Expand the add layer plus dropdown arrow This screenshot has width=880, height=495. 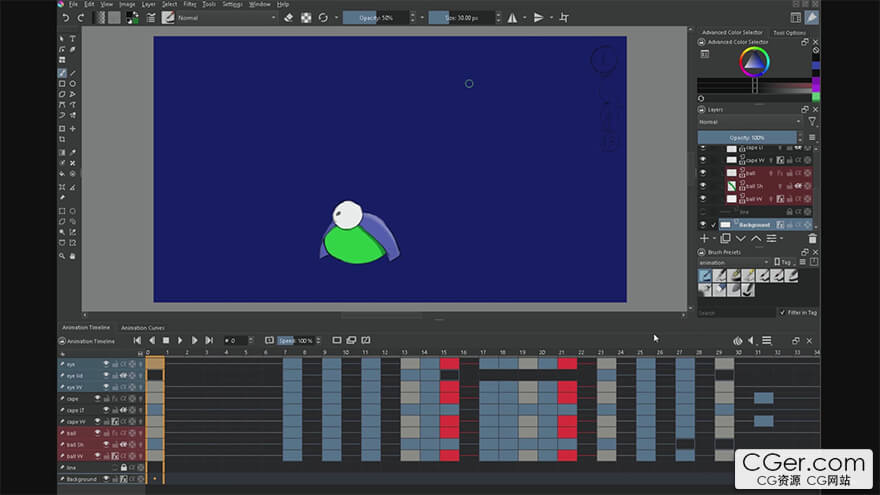click(713, 239)
